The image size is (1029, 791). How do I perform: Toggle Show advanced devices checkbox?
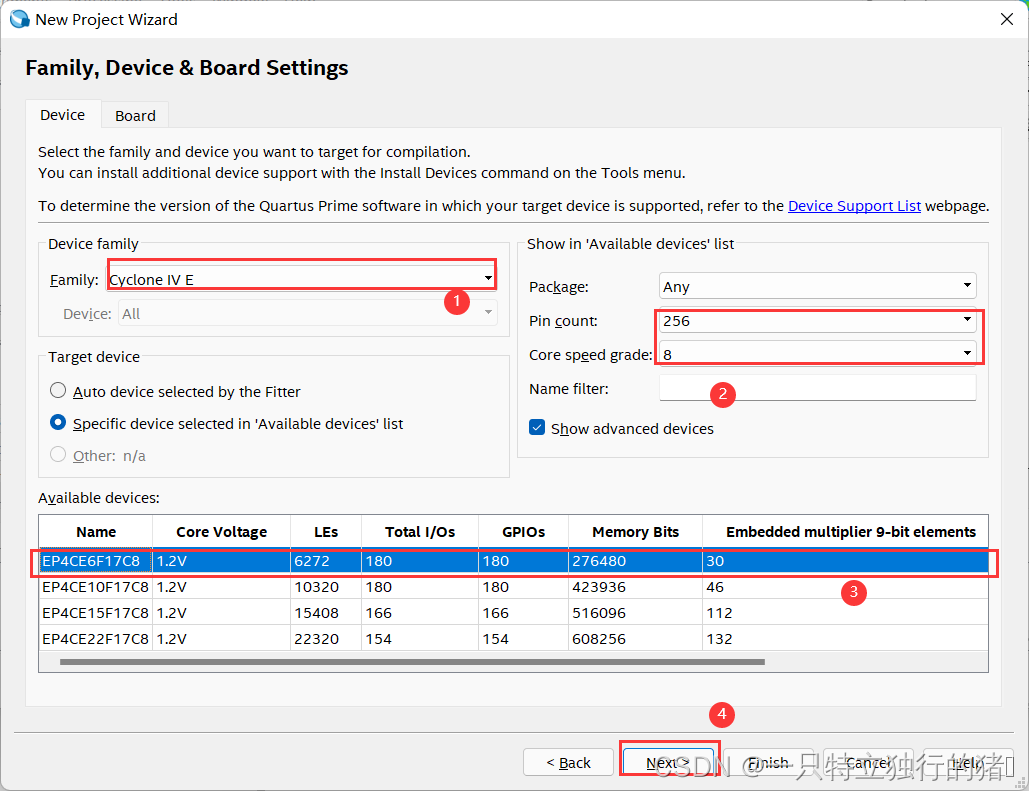(x=537, y=428)
